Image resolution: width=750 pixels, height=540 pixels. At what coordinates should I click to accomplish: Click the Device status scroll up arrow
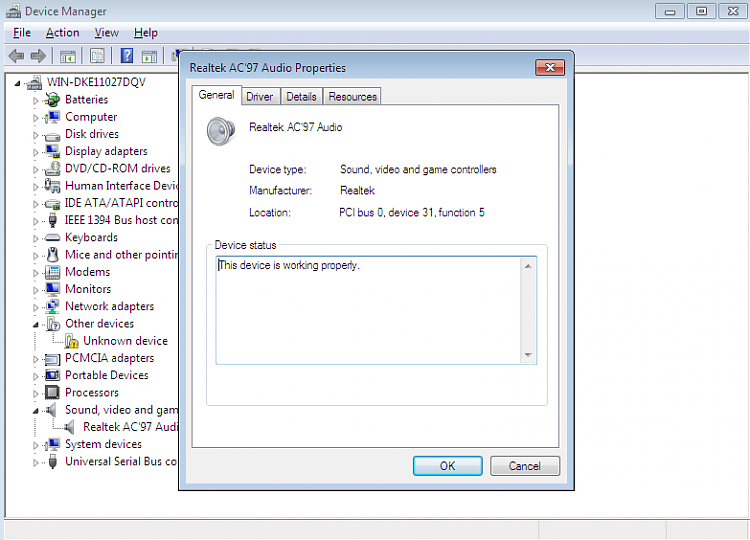pos(528,266)
